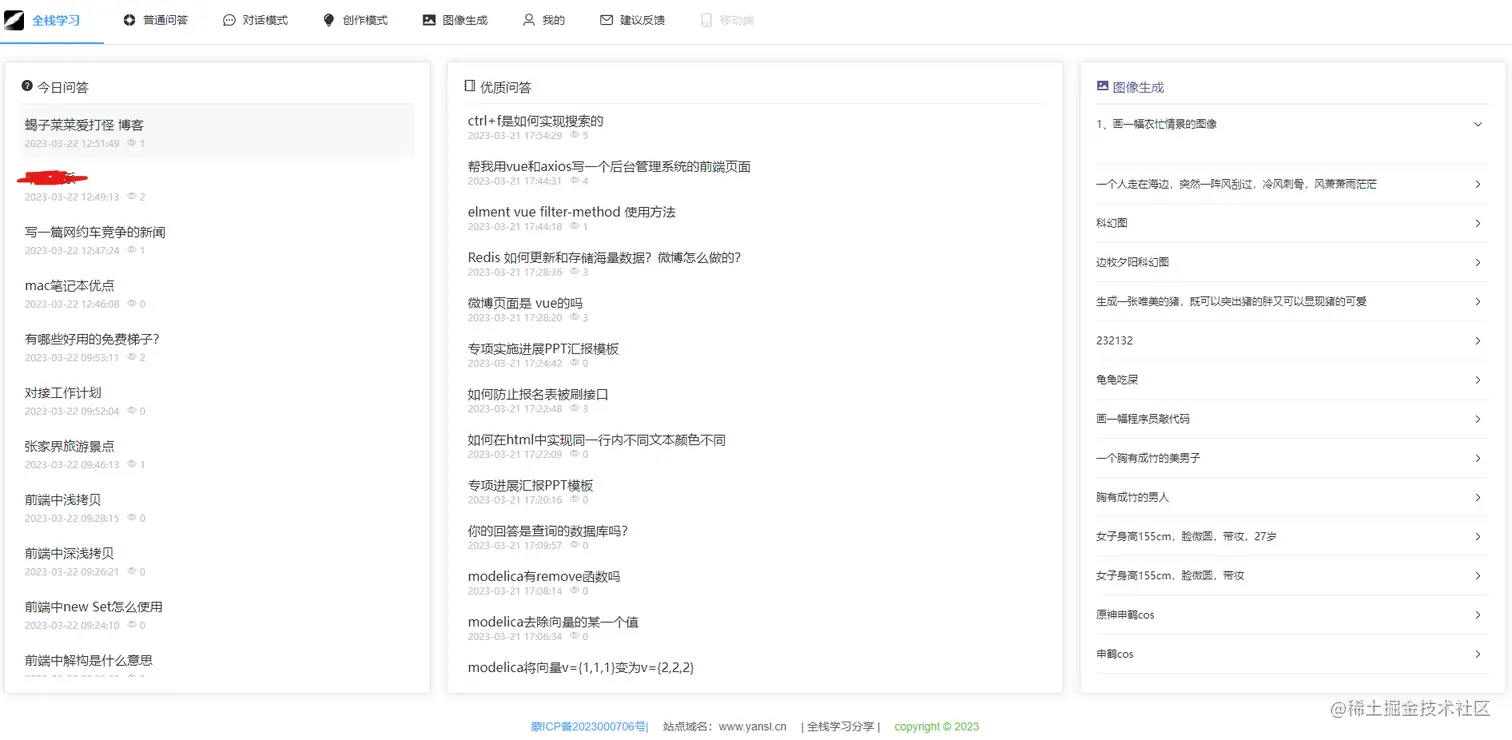Open the modelica将向量v={1,1,1}变为v={2,2,2} question

pyautogui.click(x=581, y=667)
